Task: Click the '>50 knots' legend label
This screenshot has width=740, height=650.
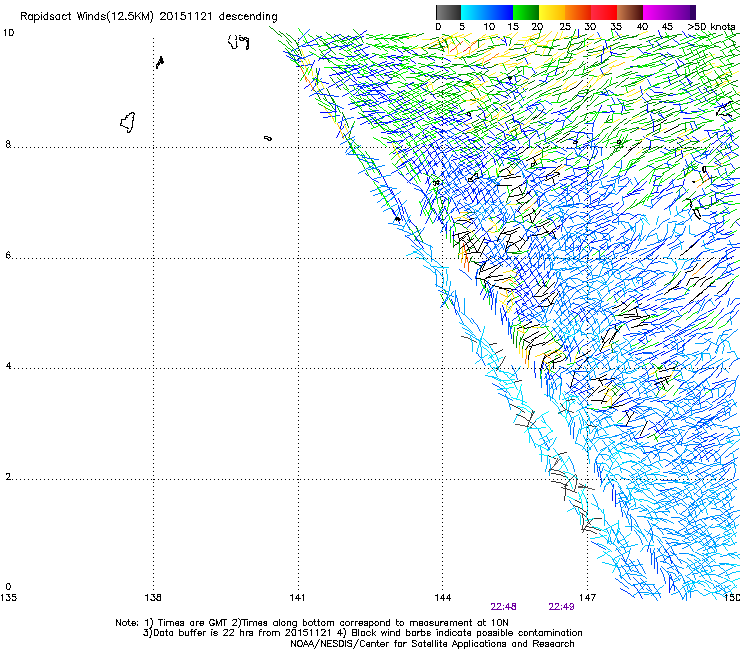Action: 711,26
